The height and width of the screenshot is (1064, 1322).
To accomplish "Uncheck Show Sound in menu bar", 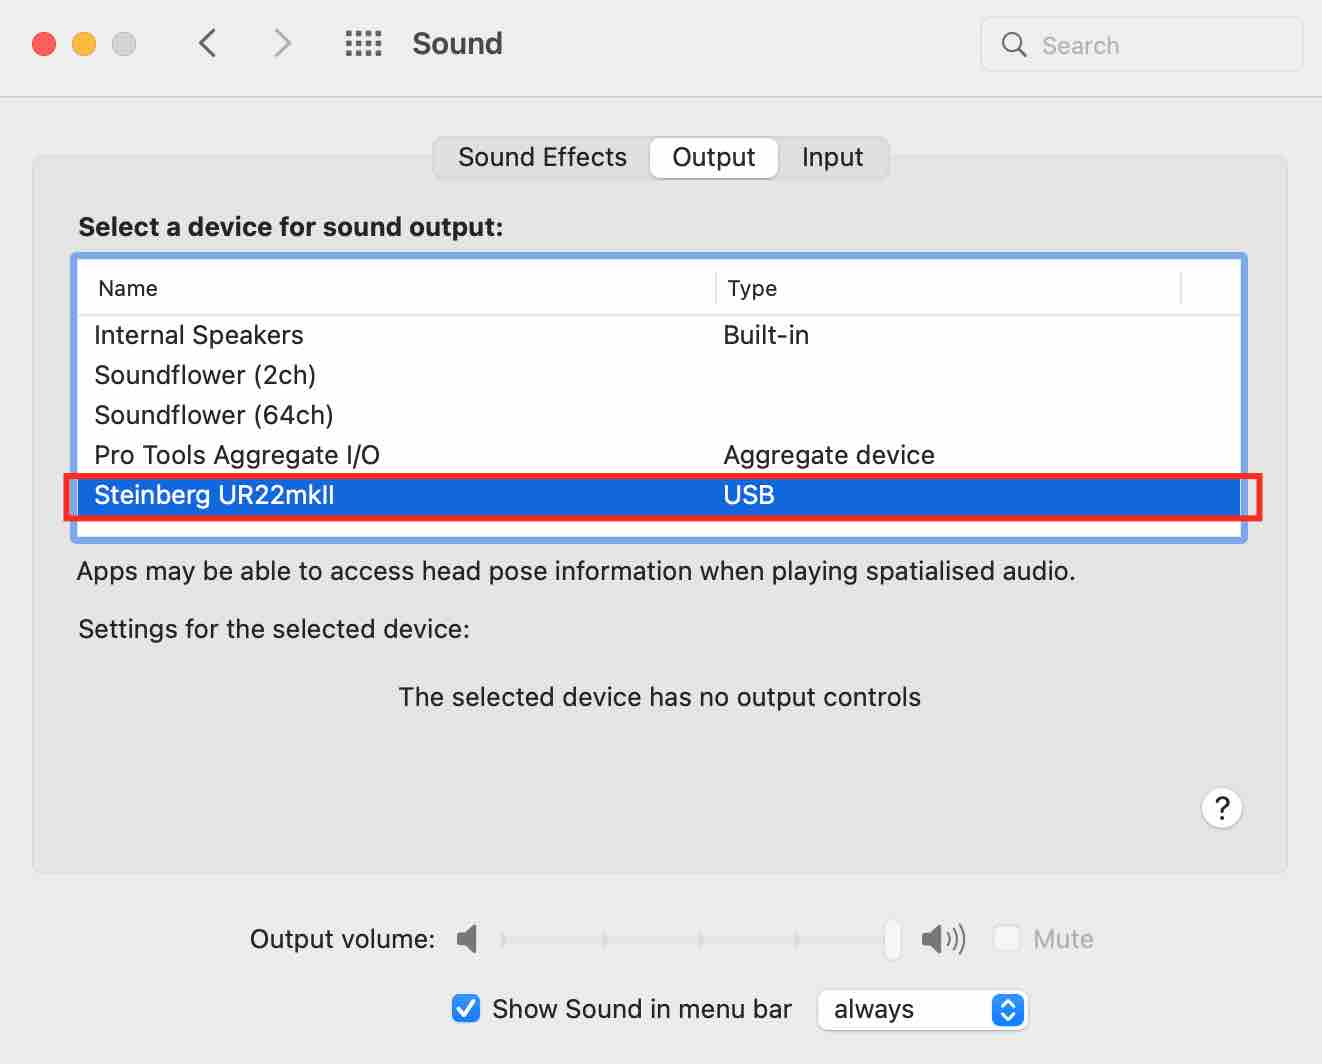I will click(x=466, y=1008).
